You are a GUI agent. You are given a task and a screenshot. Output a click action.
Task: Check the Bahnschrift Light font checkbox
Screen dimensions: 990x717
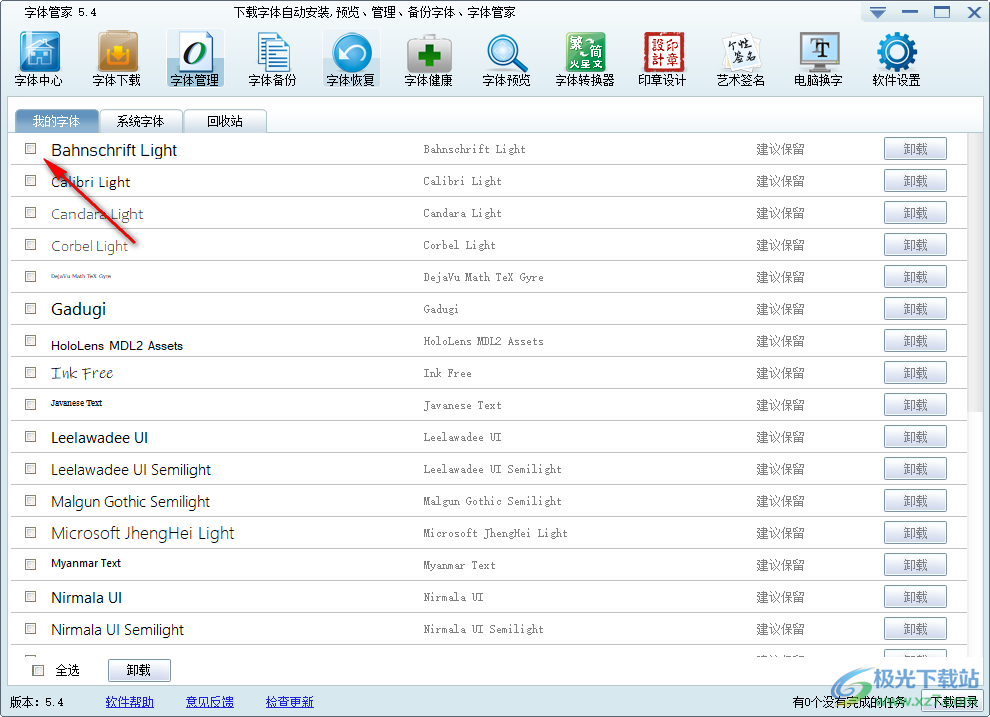[31, 149]
